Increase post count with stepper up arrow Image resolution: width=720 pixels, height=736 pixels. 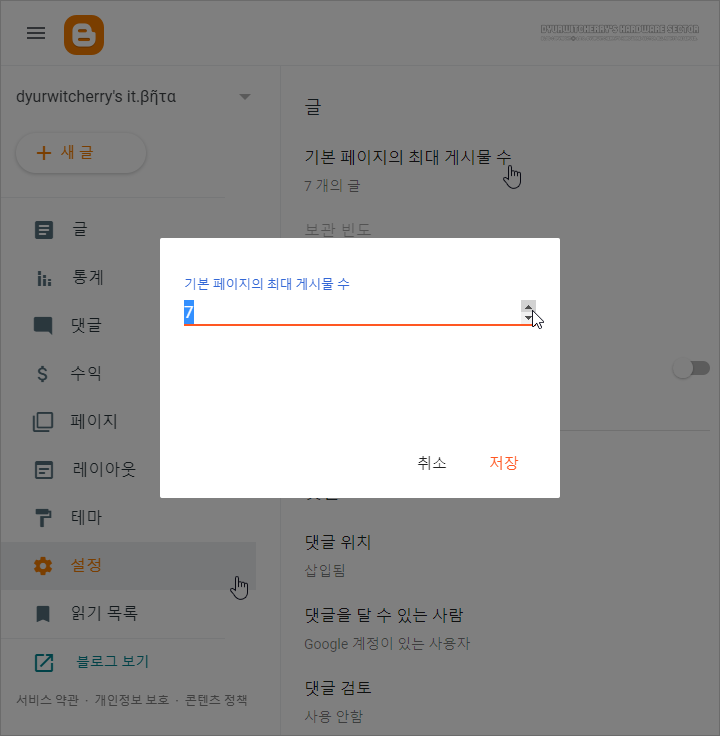coord(528,307)
